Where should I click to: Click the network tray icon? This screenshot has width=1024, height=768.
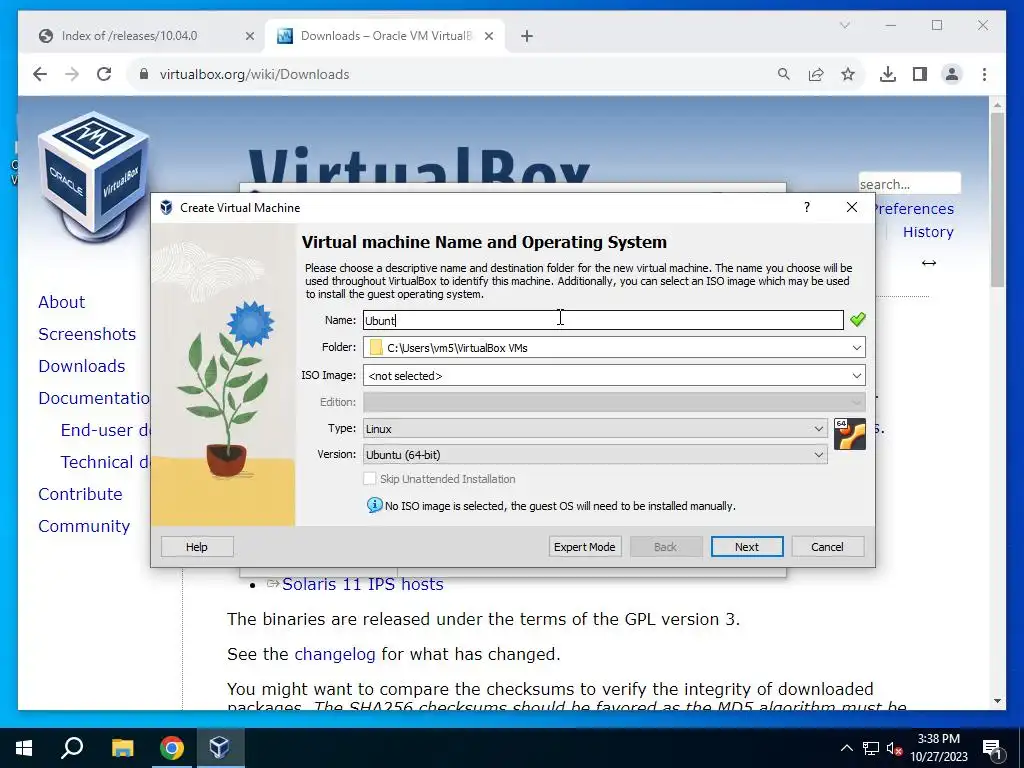click(x=871, y=748)
